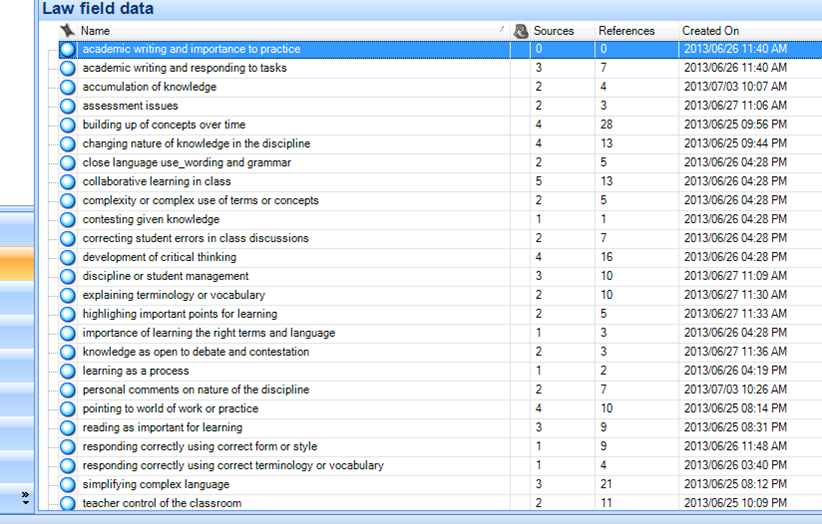Click 'Law field data' panel title
Image resolution: width=822 pixels, height=524 pixels.
98,9
